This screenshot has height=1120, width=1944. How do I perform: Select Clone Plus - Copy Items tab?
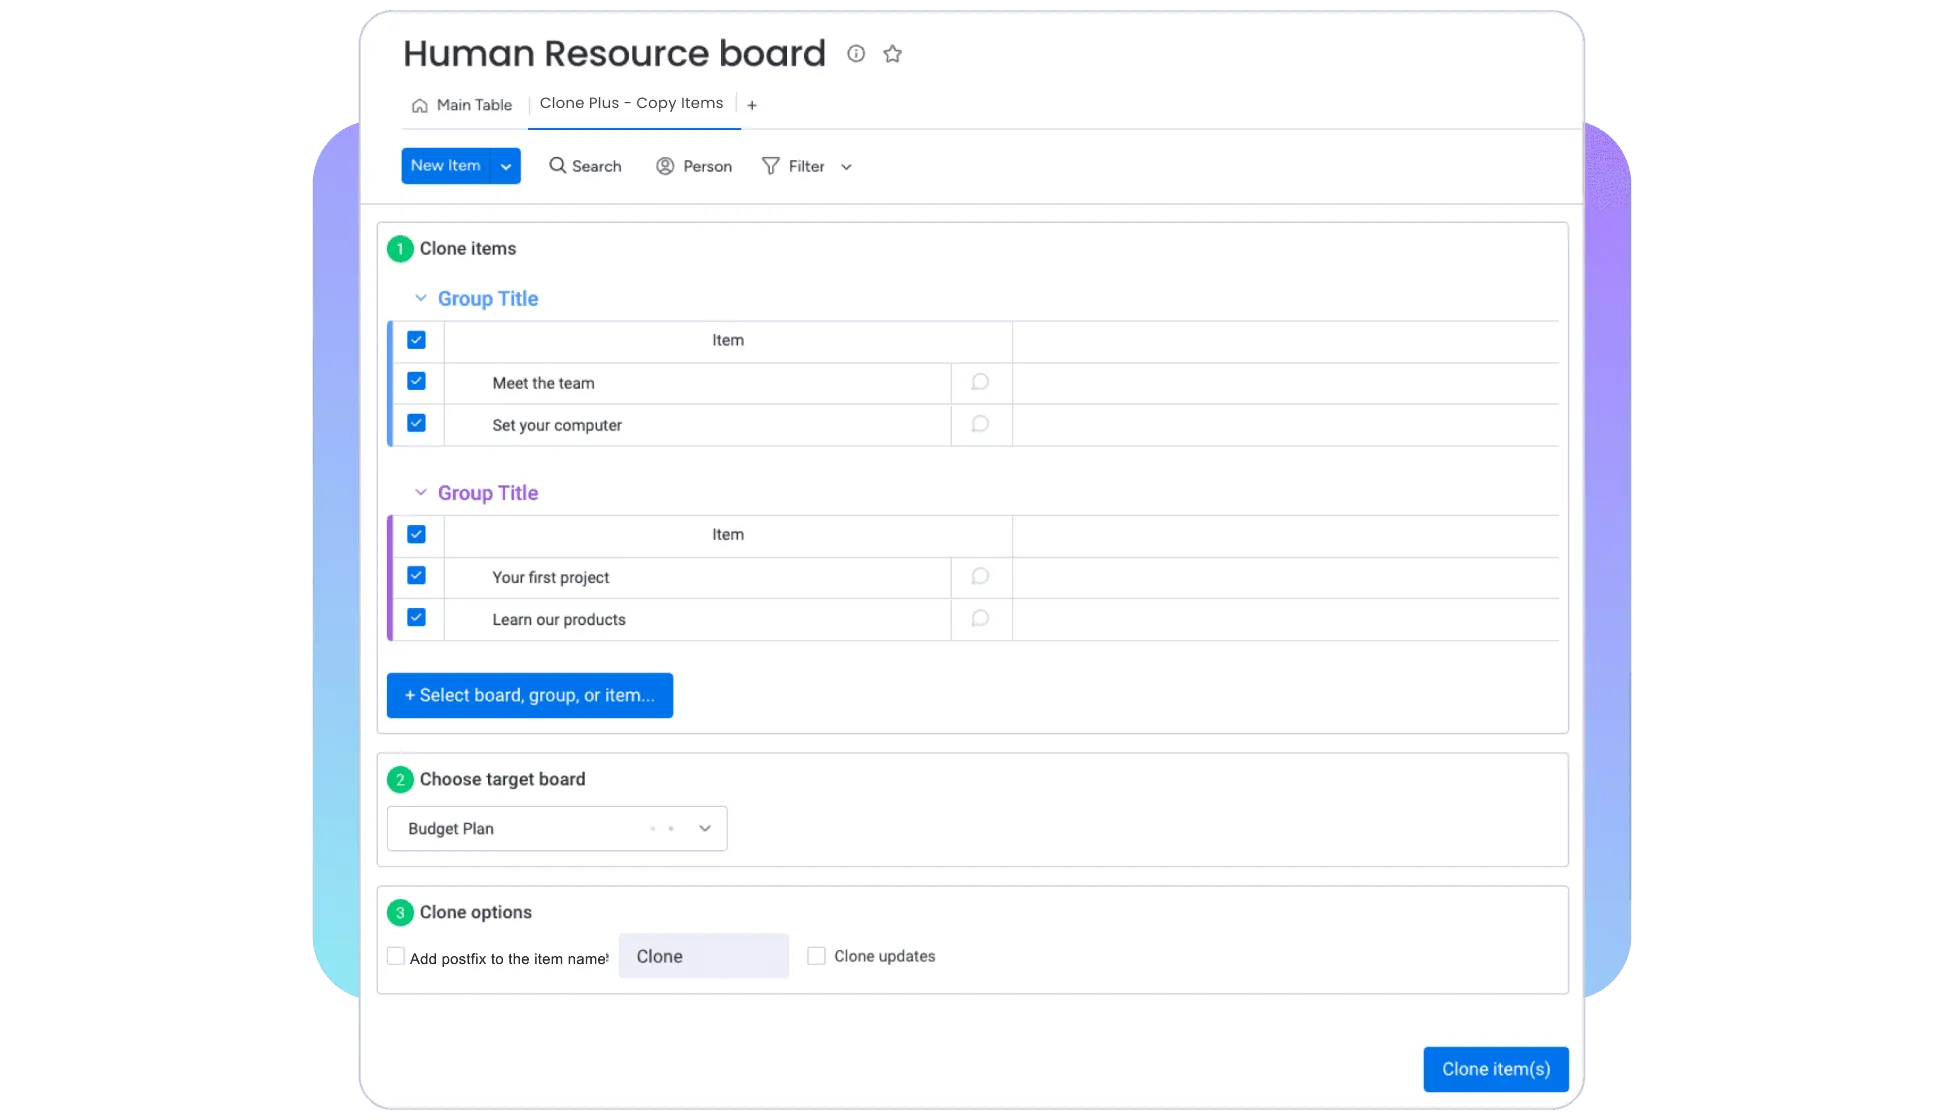pyautogui.click(x=631, y=103)
